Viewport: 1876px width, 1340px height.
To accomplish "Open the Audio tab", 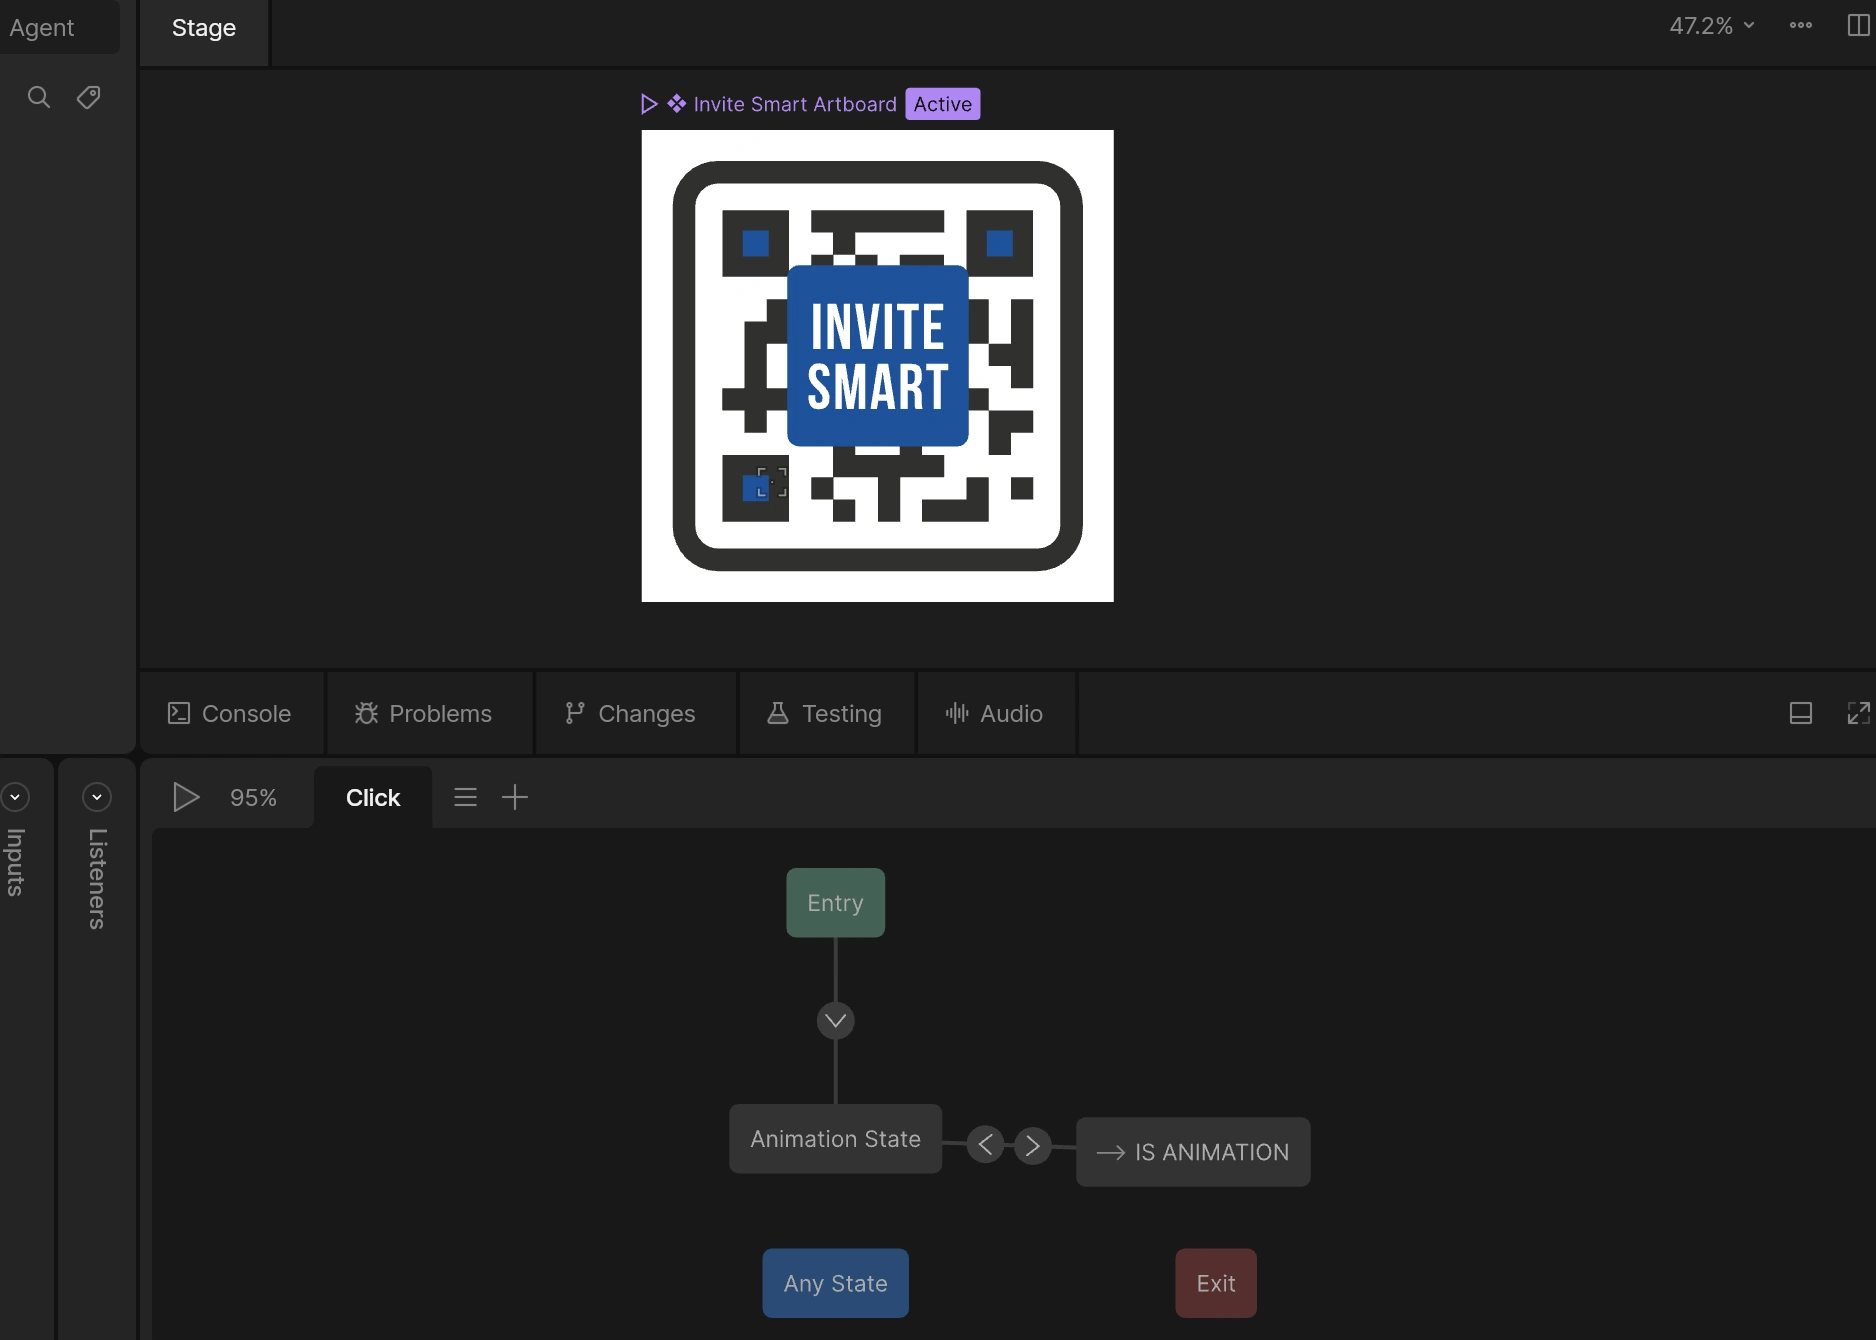I will [x=994, y=713].
